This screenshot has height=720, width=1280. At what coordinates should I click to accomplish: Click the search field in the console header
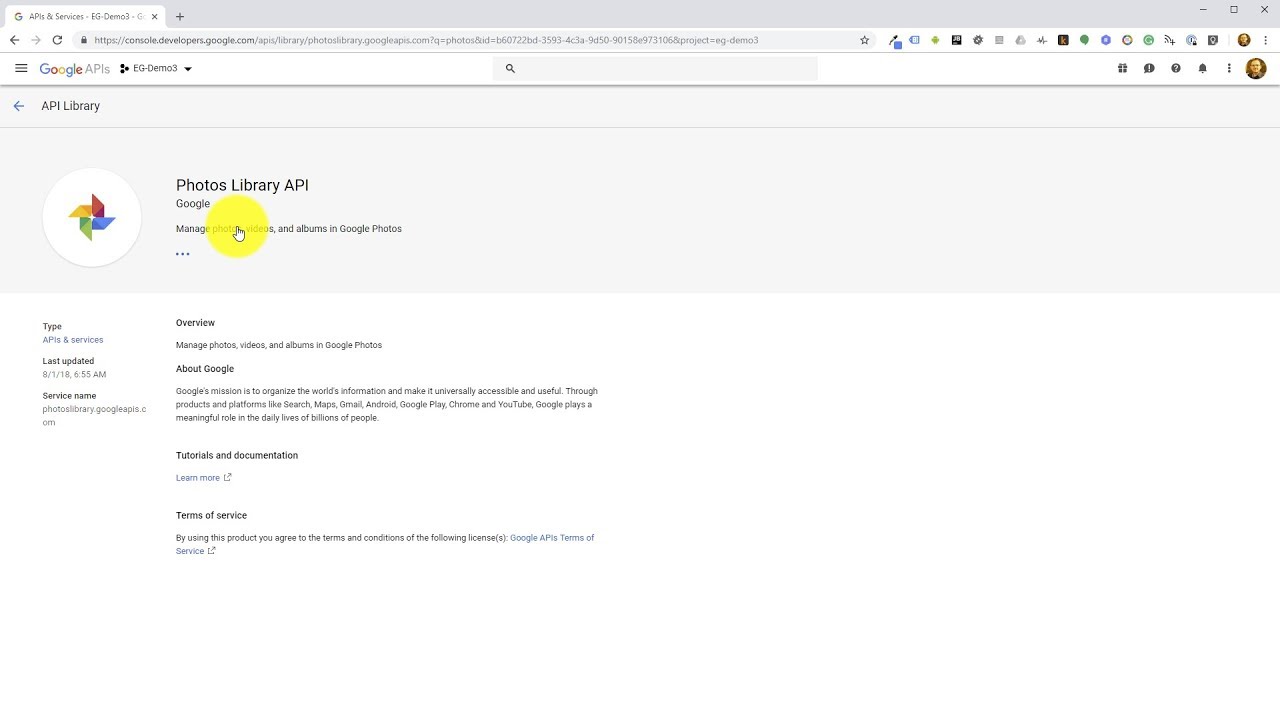655,68
